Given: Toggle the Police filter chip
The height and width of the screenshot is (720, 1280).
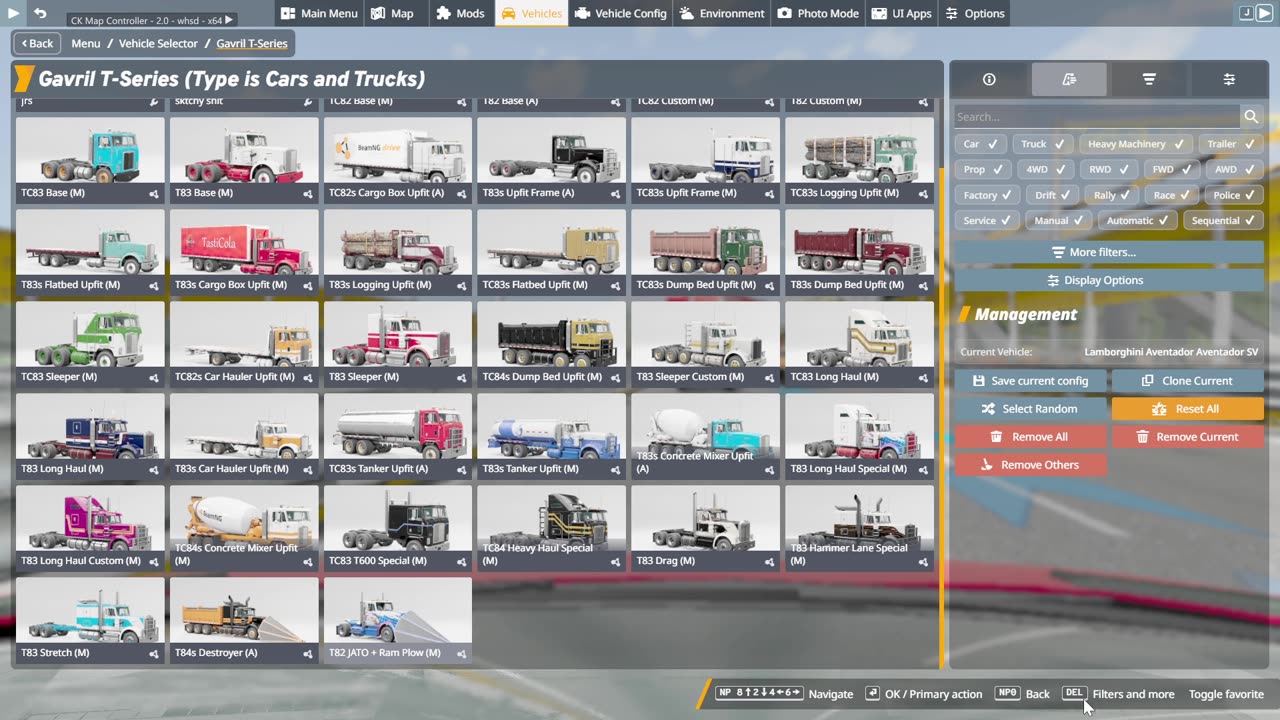Looking at the screenshot, I should pyautogui.click(x=1234, y=196).
